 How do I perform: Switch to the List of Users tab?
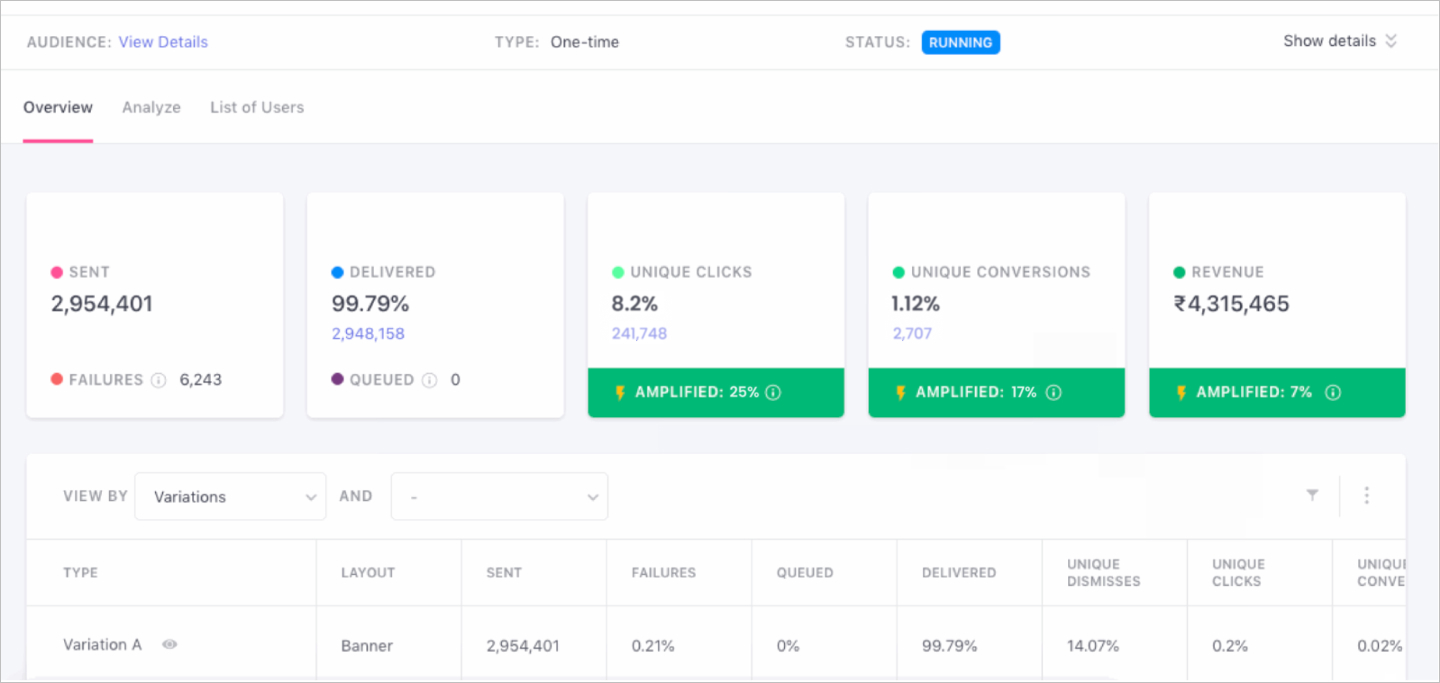[257, 107]
